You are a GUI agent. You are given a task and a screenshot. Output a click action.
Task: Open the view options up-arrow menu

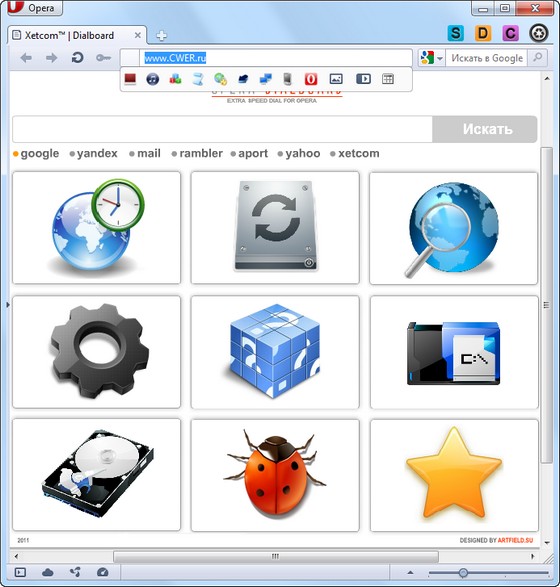tap(410, 572)
